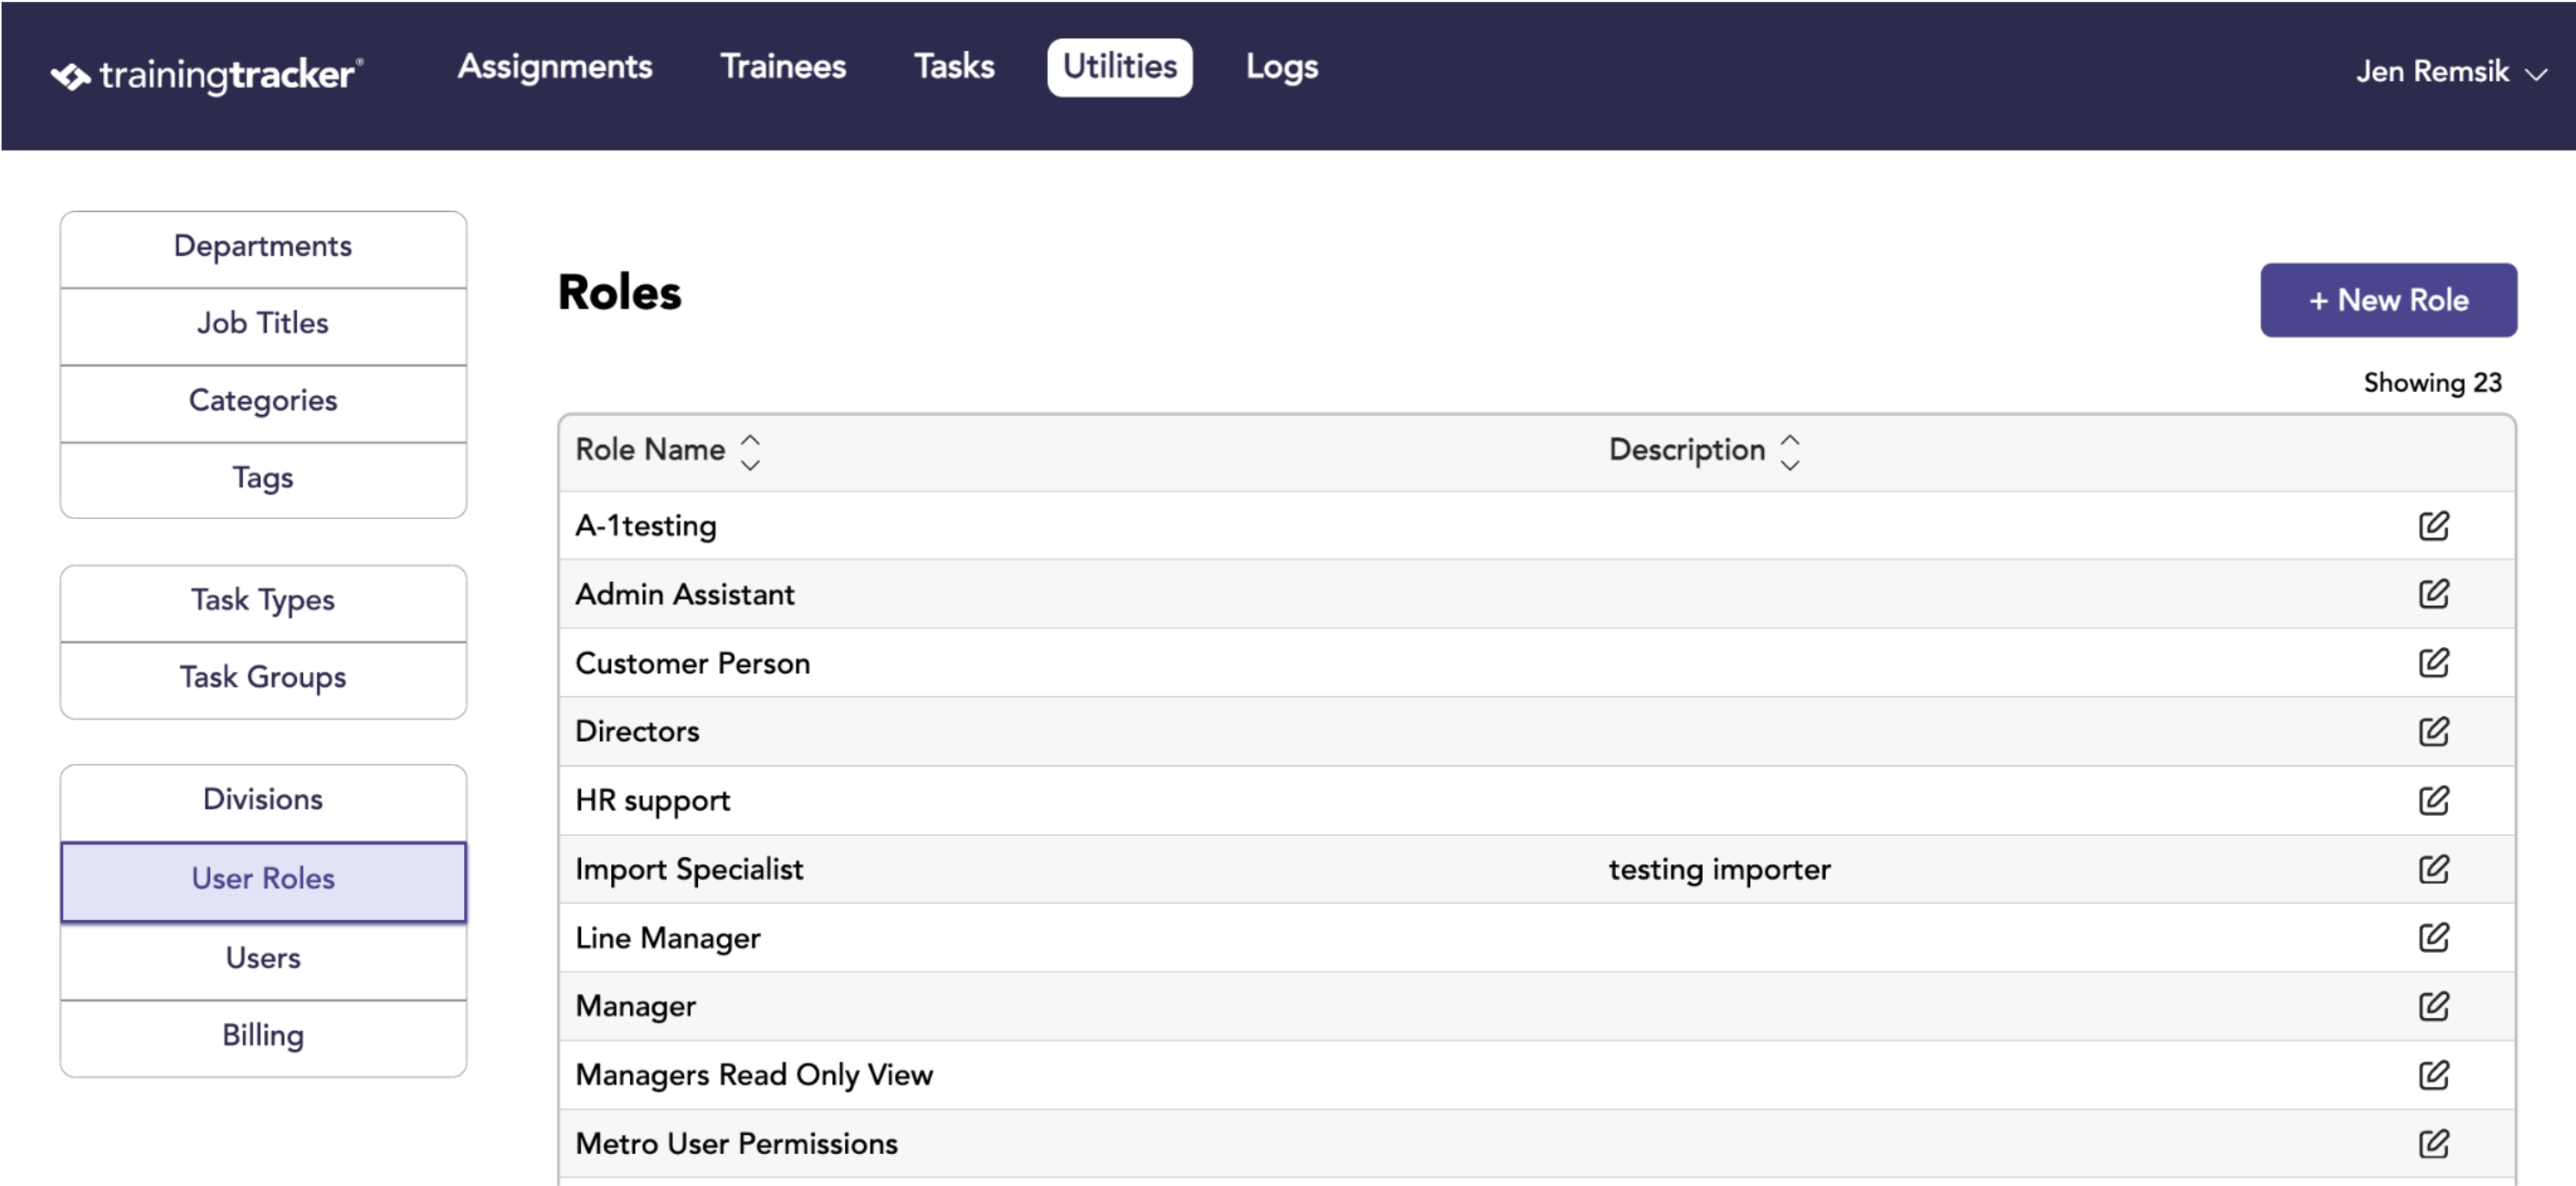This screenshot has height=1186, width=2576.
Task: Click edit icon for Admin Assistant
Action: [2433, 594]
